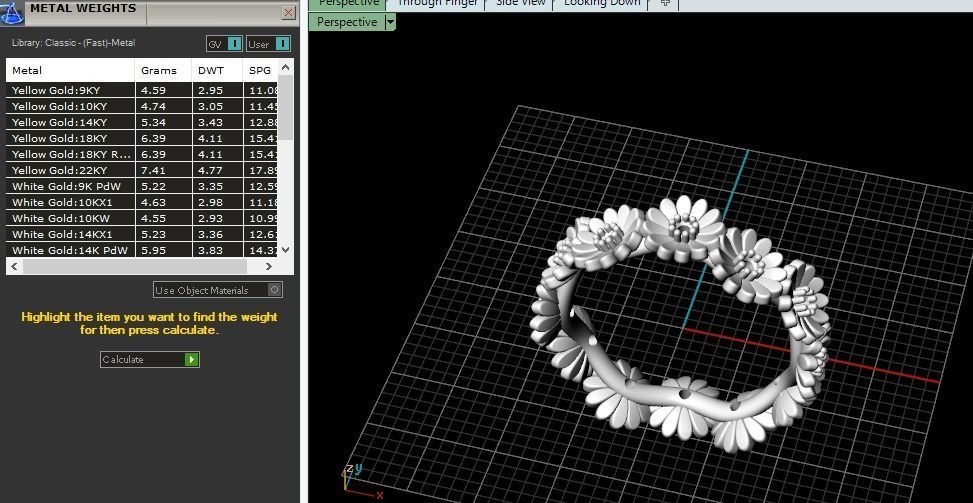This screenshot has width=973, height=503.
Task: Toggle the GV library switch
Action: pos(224,44)
